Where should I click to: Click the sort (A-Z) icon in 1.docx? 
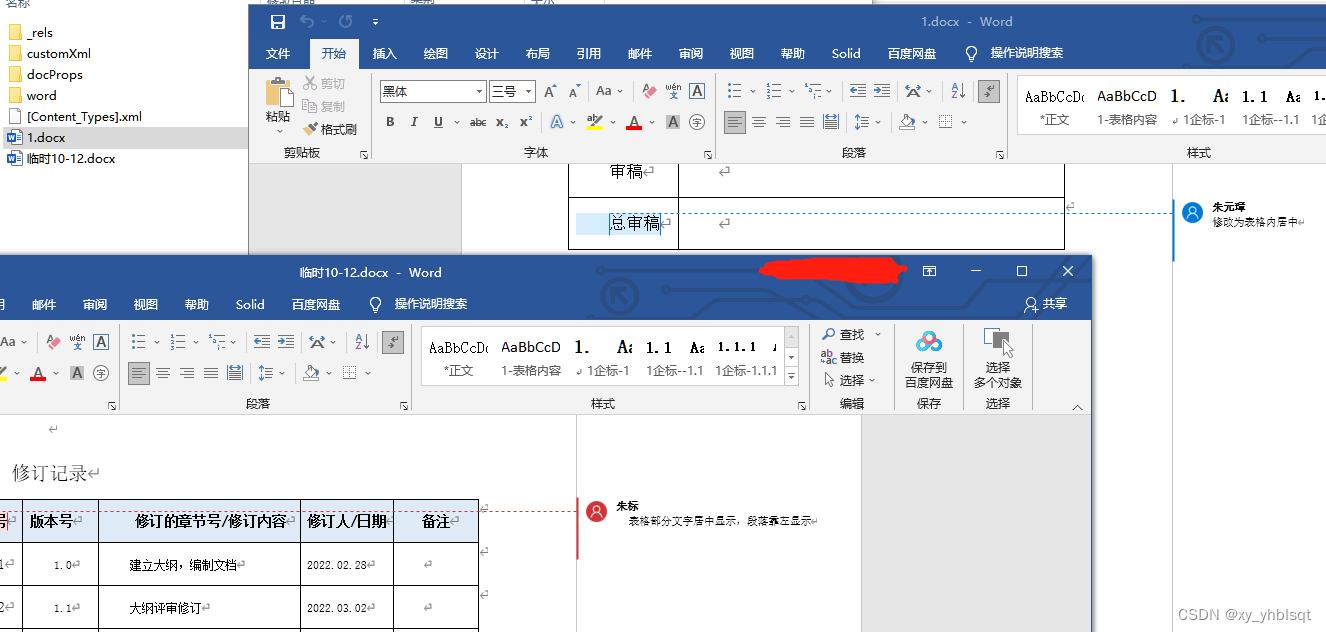tap(957, 91)
